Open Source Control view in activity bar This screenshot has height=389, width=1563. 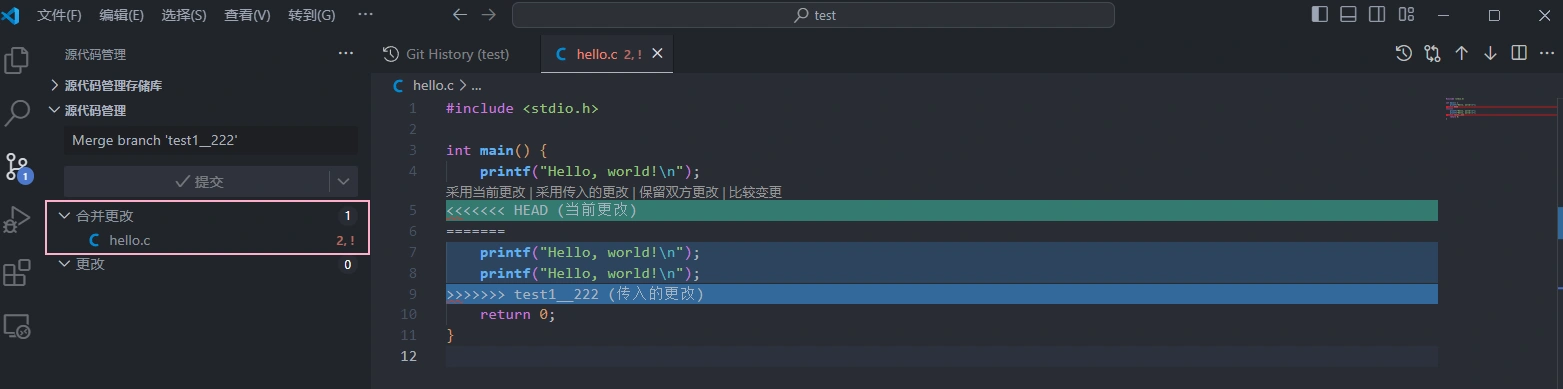[x=17, y=166]
